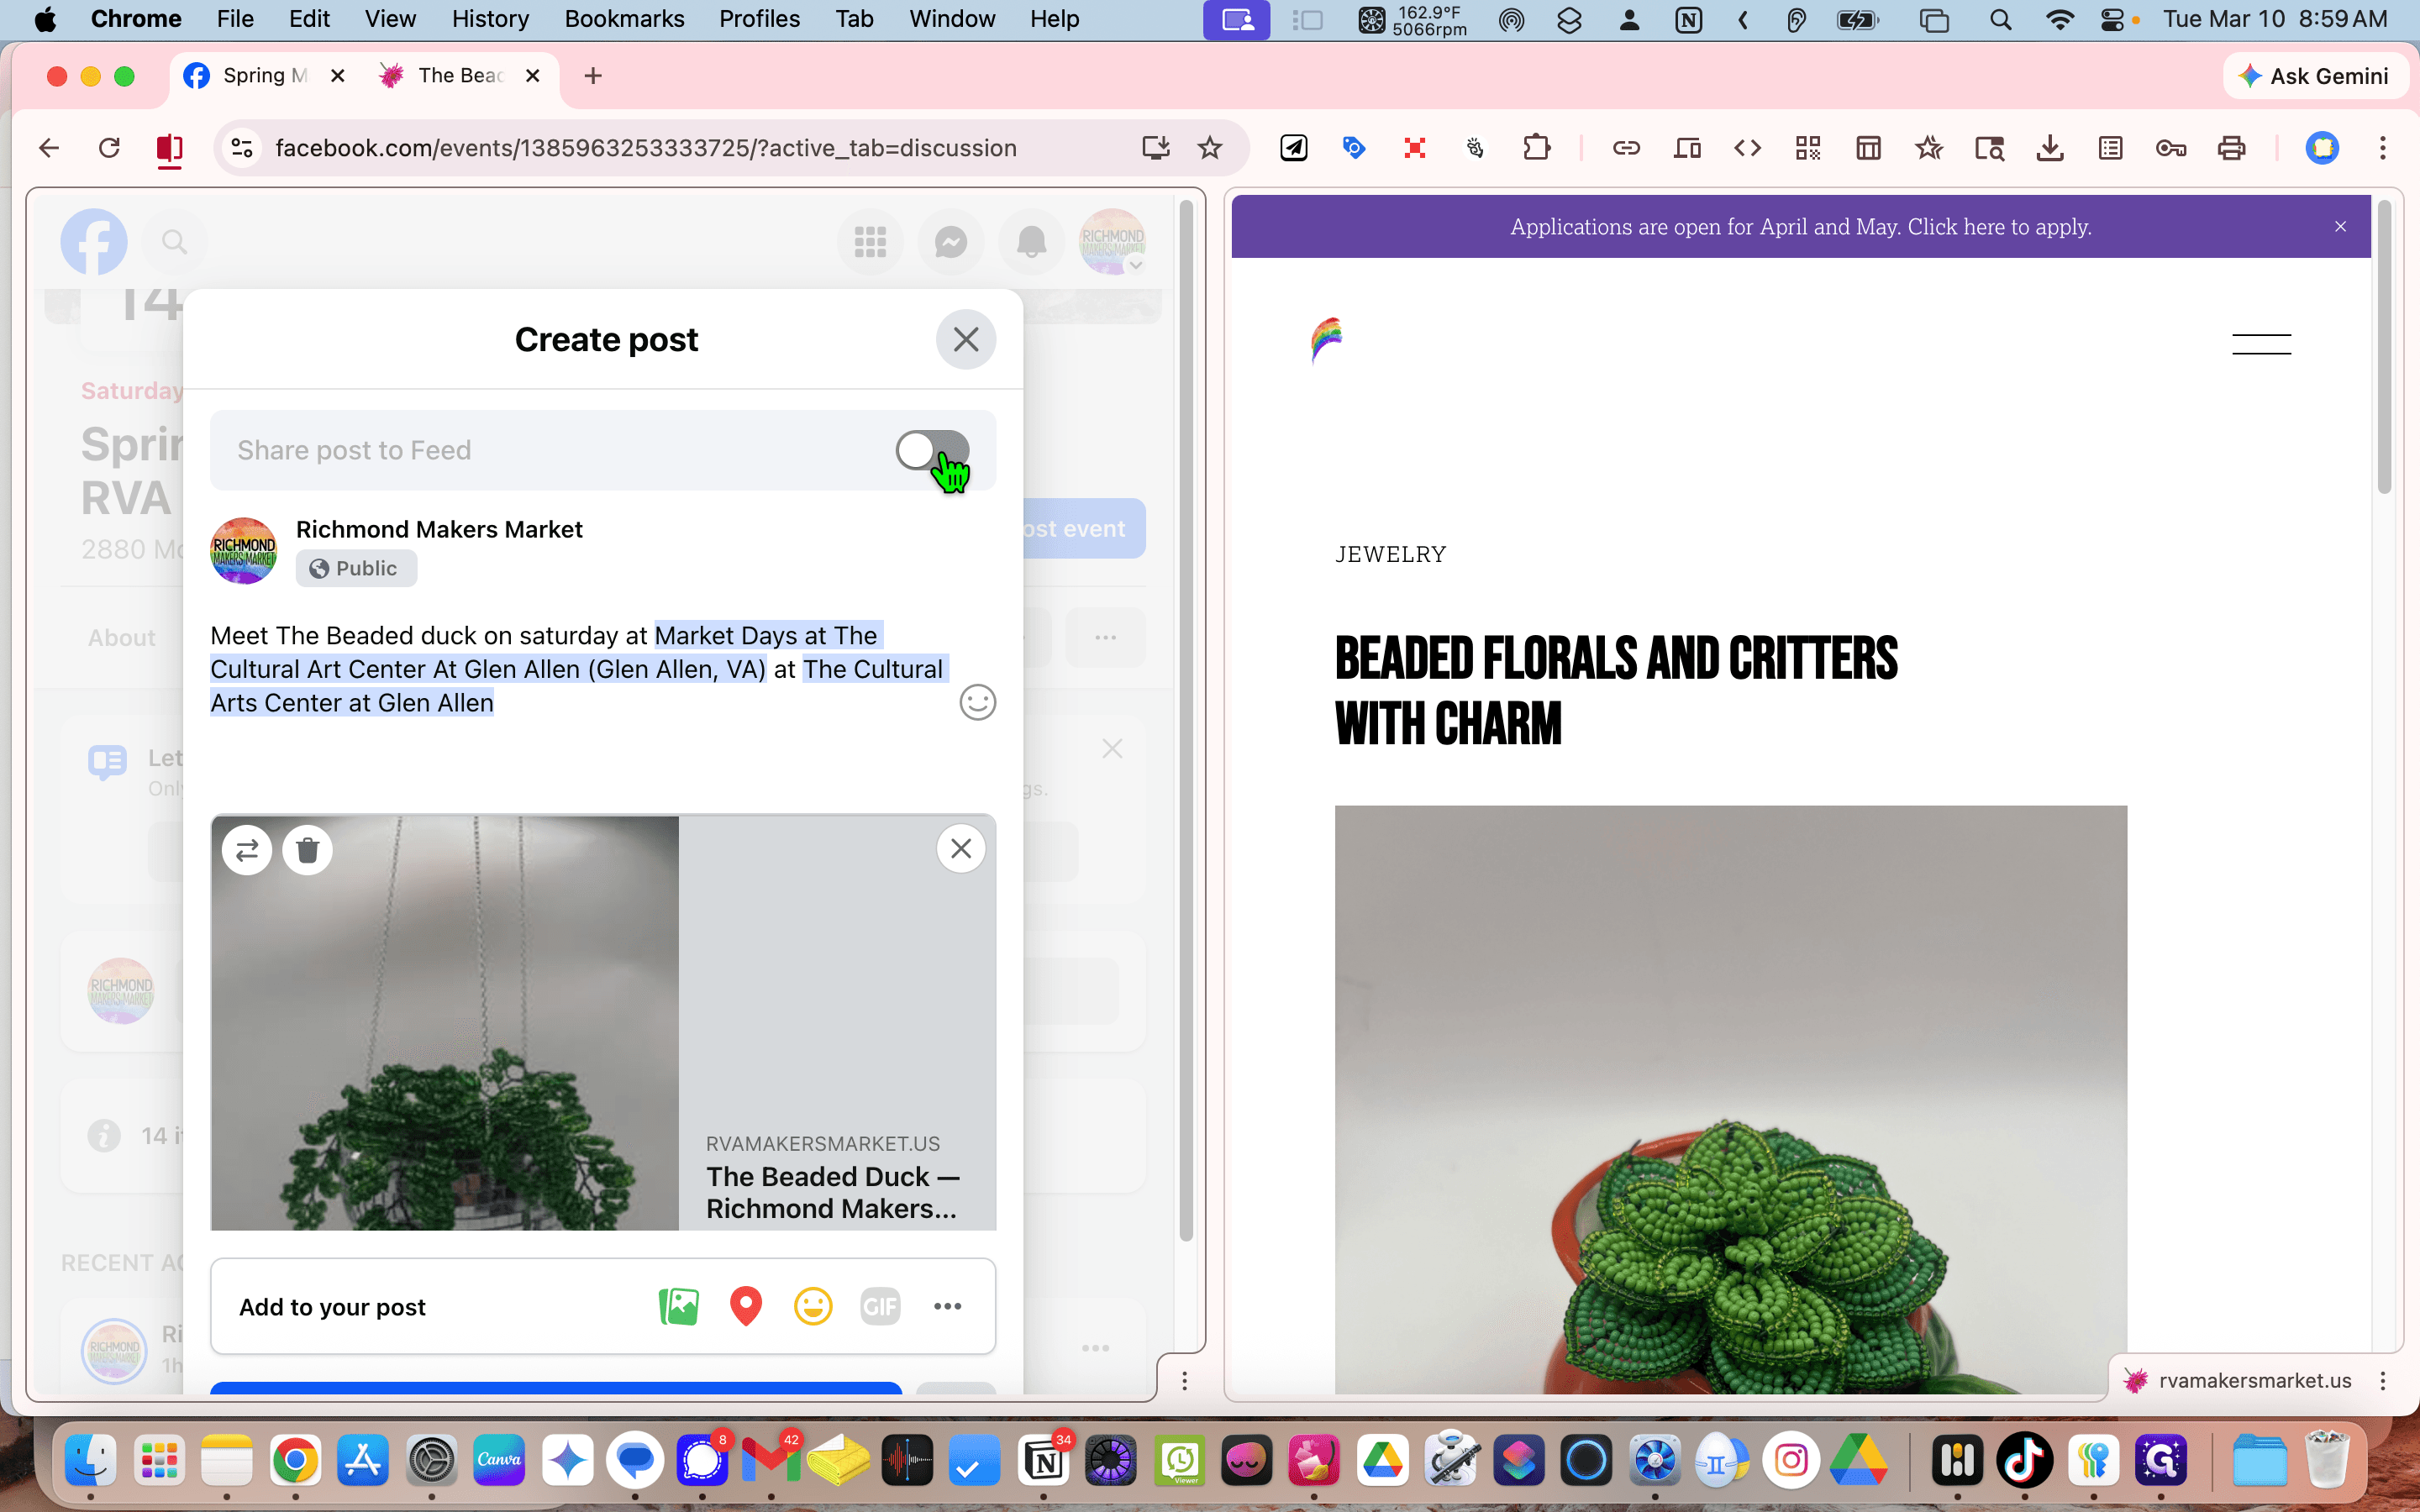Add a check-in location pin
The image size is (2420, 1512).
pyautogui.click(x=746, y=1306)
